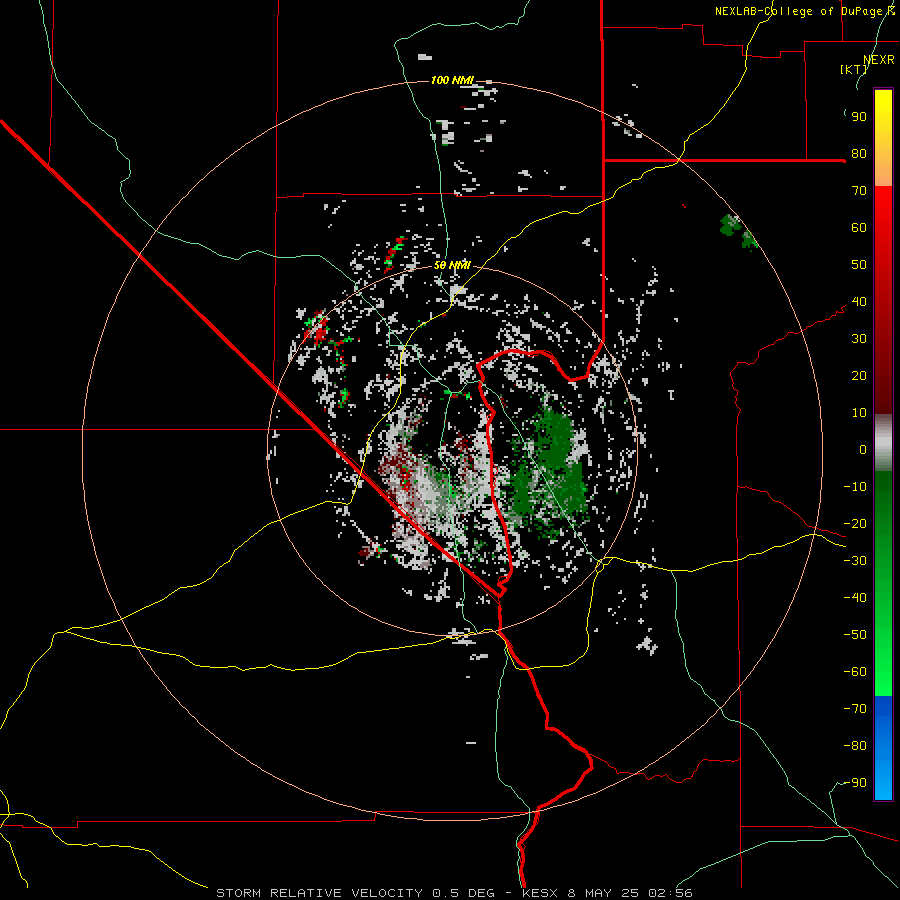Click the 50 NMI range ring label

(452, 265)
